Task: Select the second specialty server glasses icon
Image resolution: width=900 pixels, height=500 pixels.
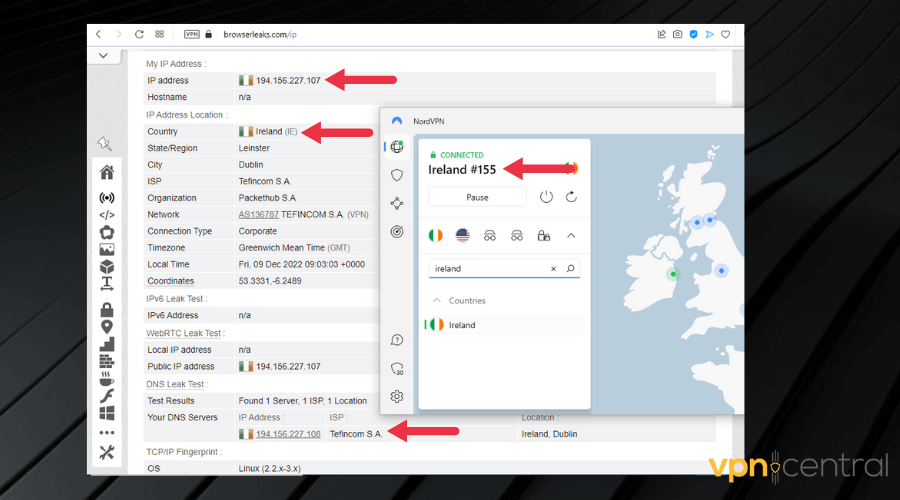Action: click(x=517, y=236)
